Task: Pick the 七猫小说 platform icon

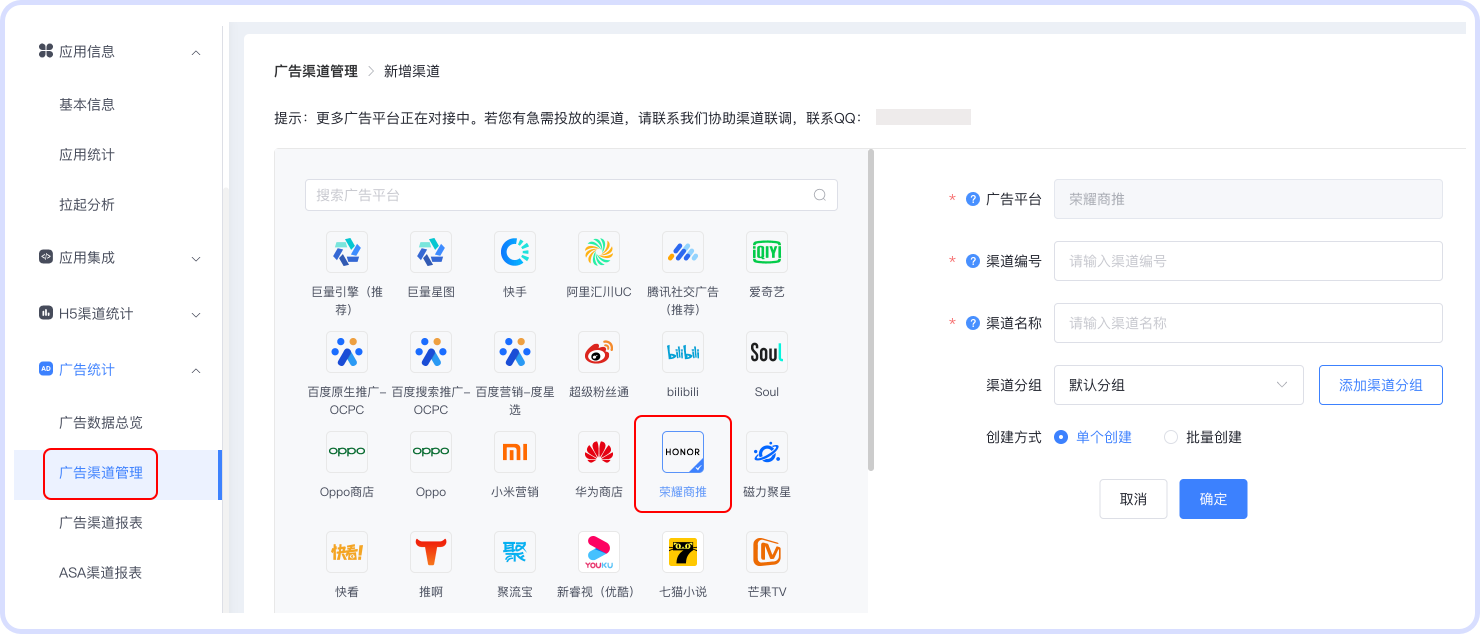Action: 683,552
